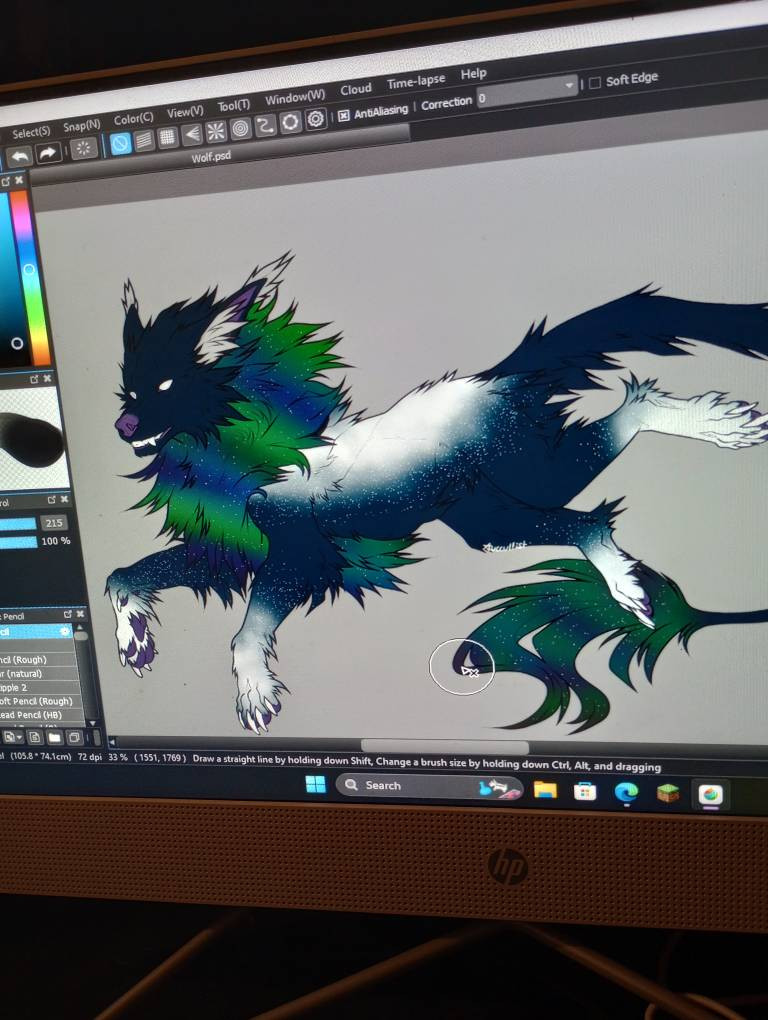The height and width of the screenshot is (1020, 768).
Task: Click the canvas horizontal scrollbar thumb
Action: [445, 746]
